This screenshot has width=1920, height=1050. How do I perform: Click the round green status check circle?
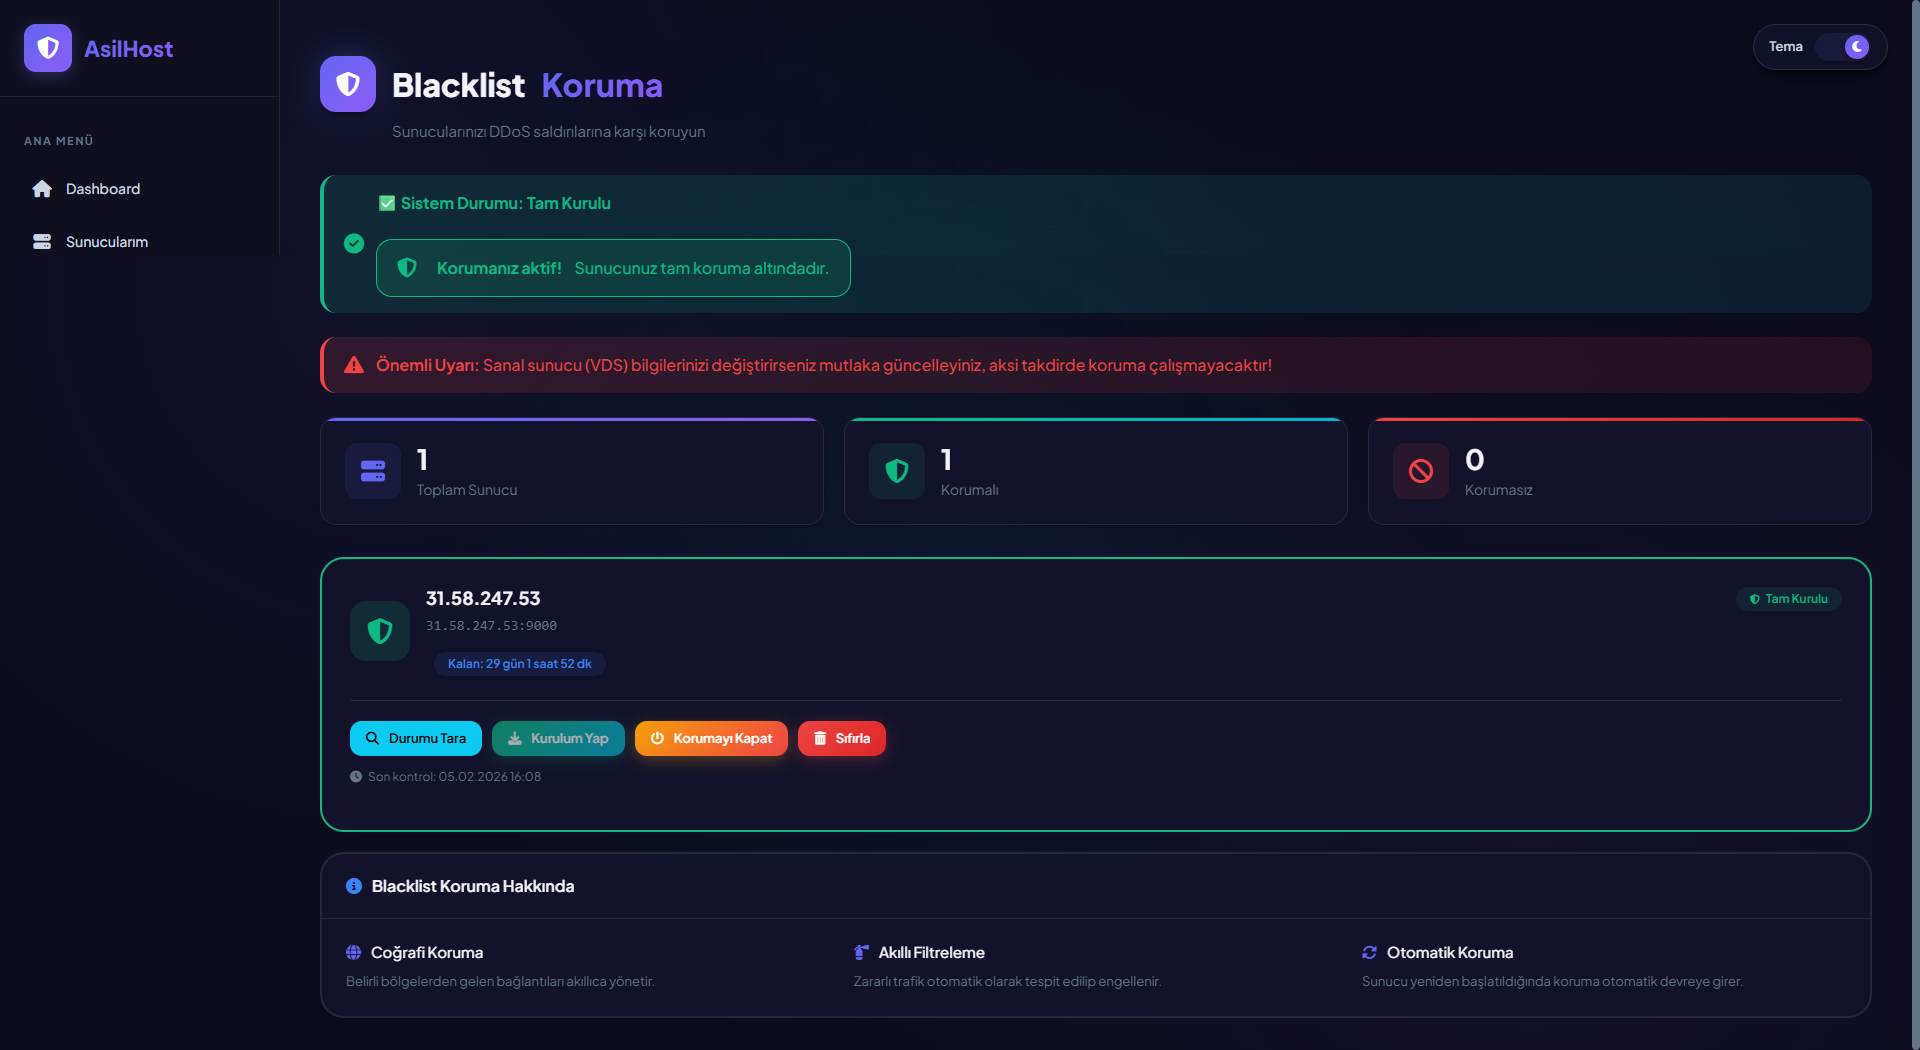pos(354,243)
